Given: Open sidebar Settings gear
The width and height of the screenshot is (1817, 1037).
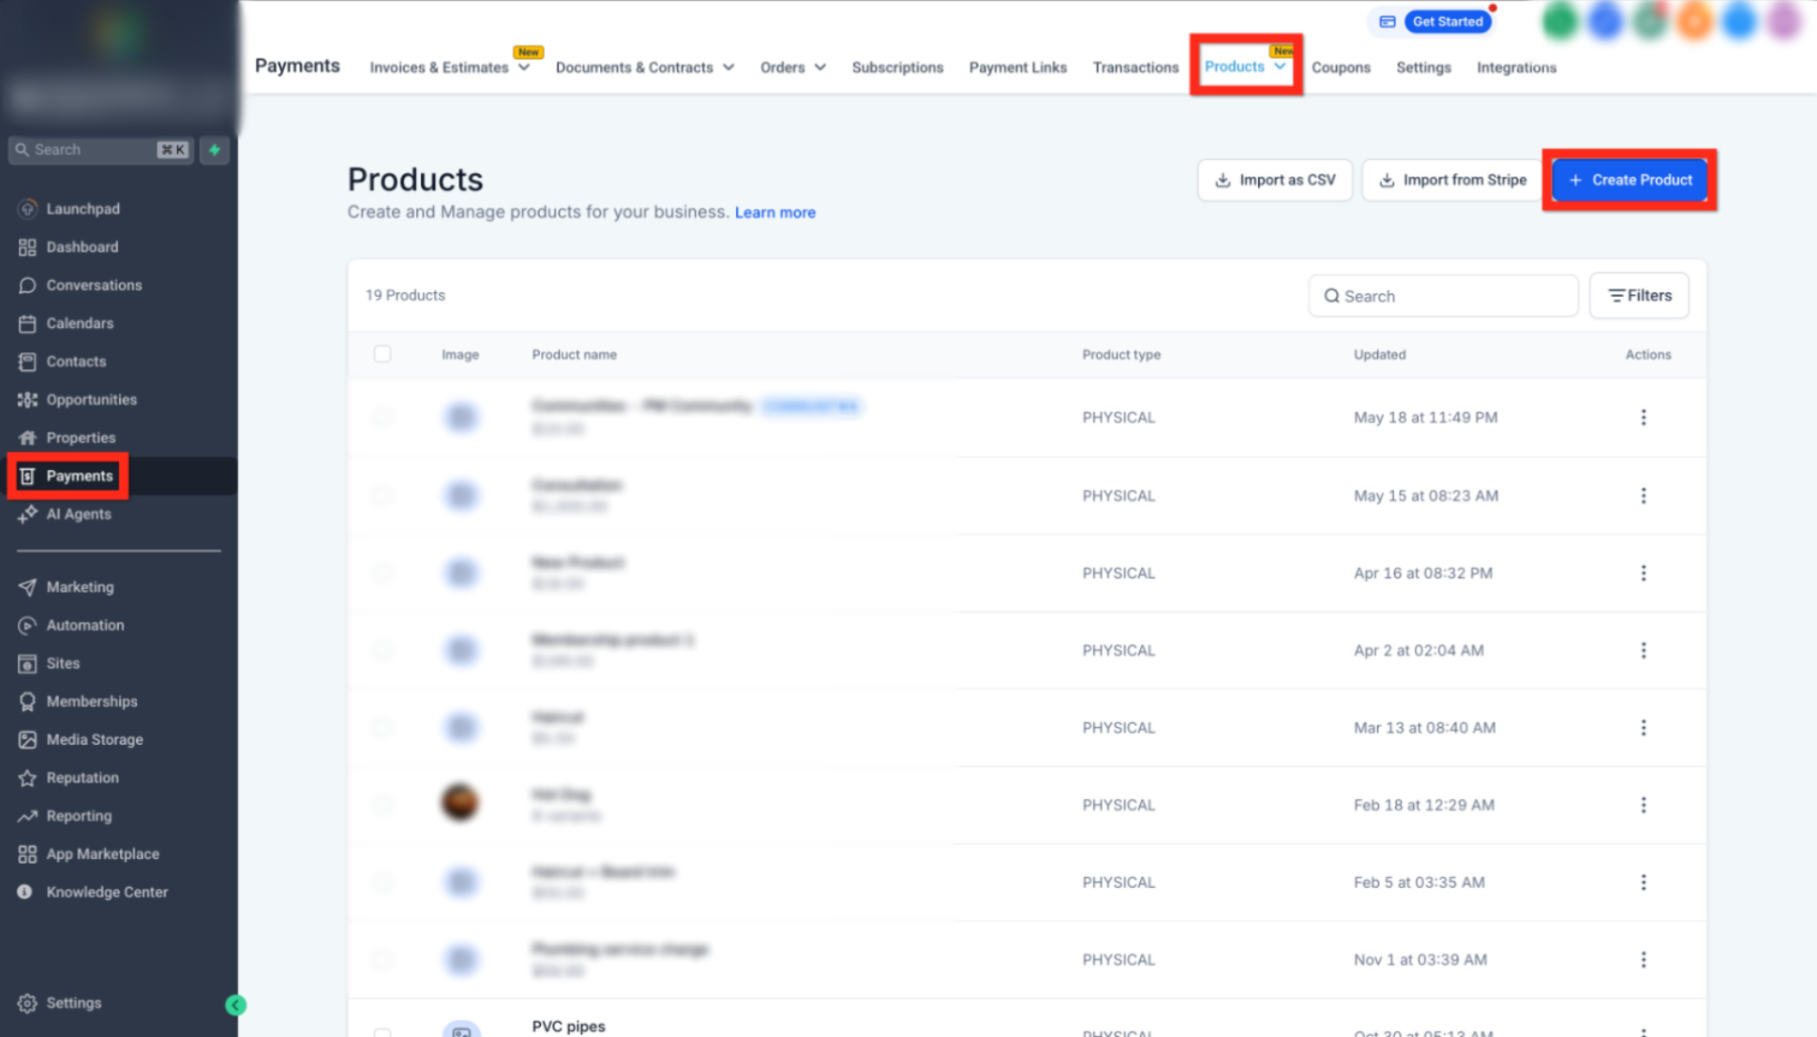Looking at the screenshot, I should 27,1003.
